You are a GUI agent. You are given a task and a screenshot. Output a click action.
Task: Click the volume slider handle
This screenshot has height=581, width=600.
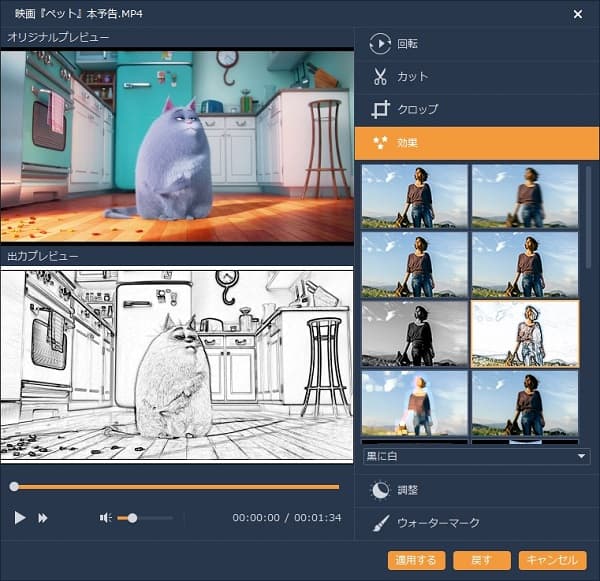(132, 518)
